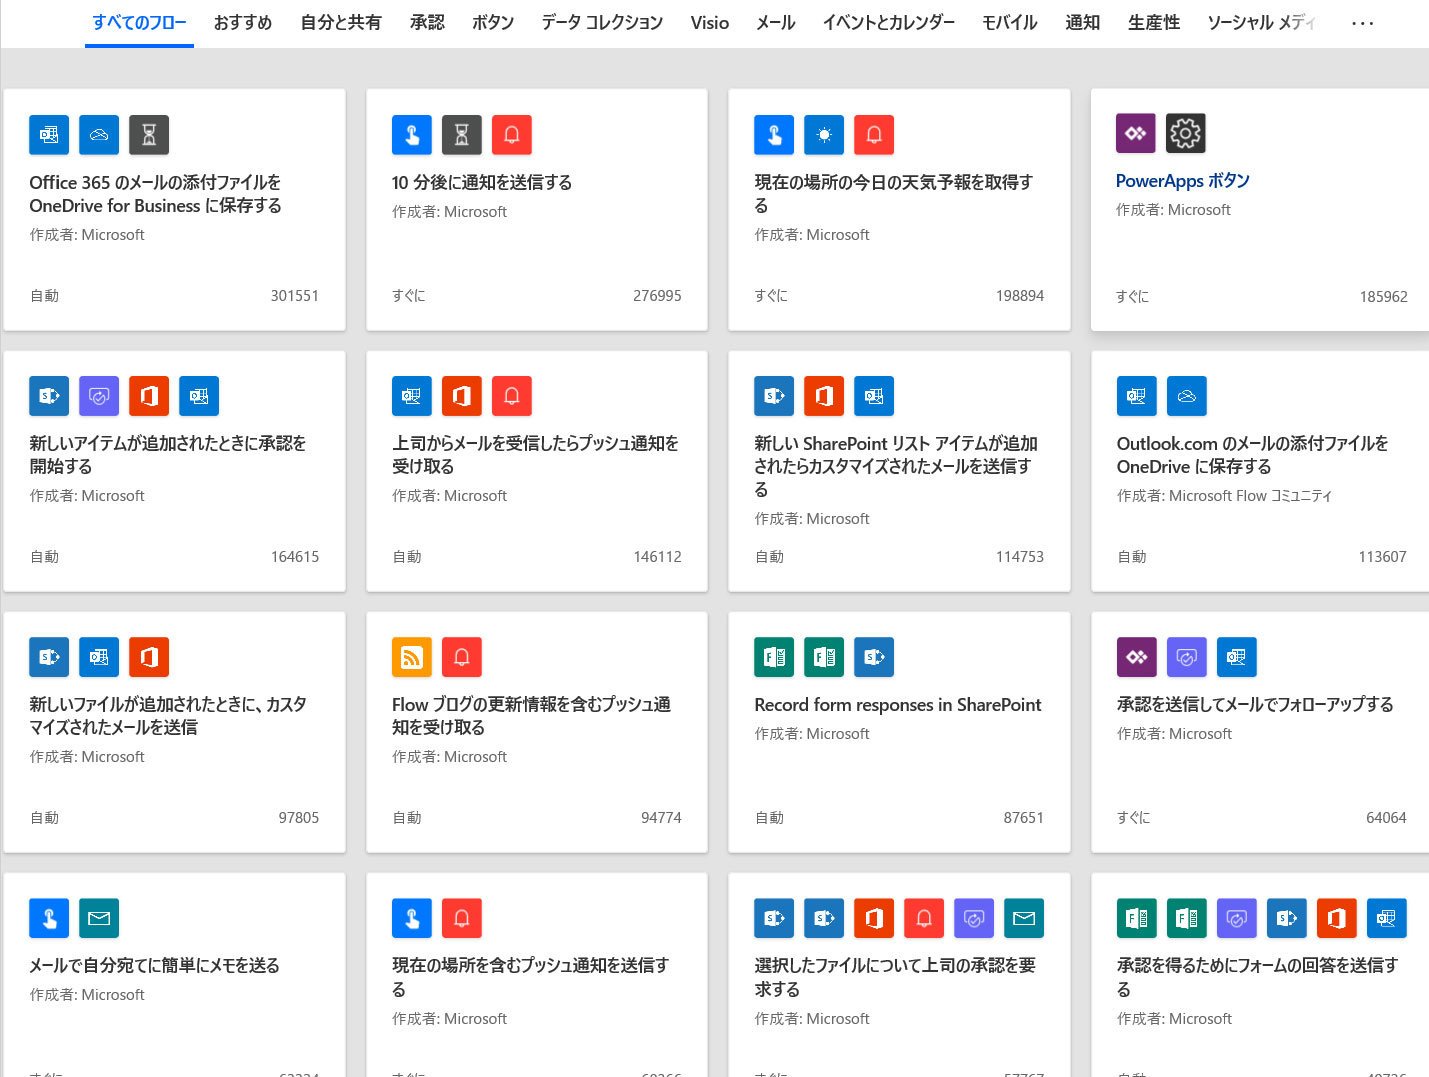The width and height of the screenshot is (1429, 1077).
Task: Go to the '承認' tab
Action: tap(427, 22)
